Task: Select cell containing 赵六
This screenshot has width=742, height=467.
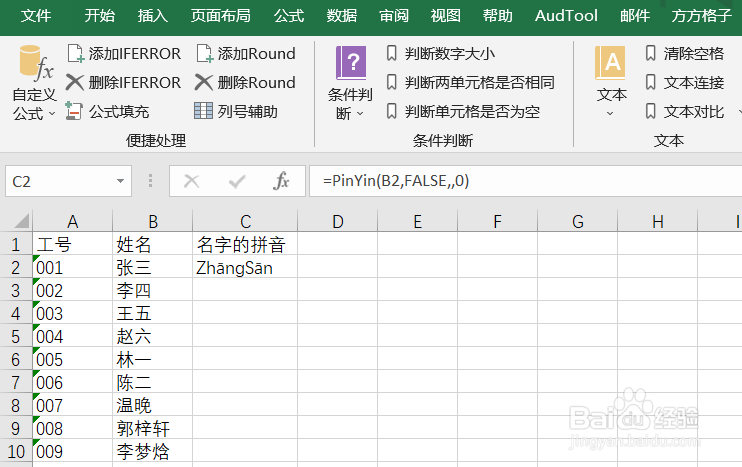Action: tap(152, 336)
